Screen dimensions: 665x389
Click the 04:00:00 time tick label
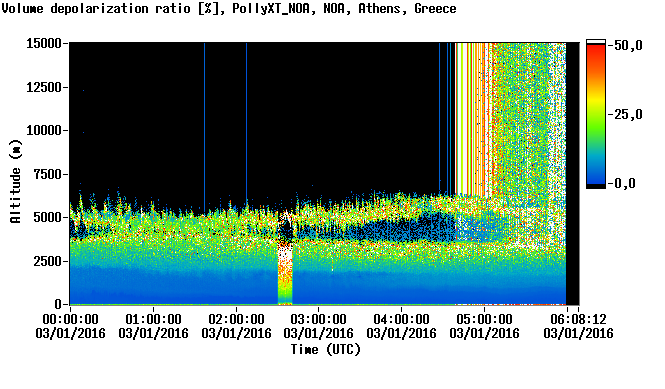click(402, 319)
